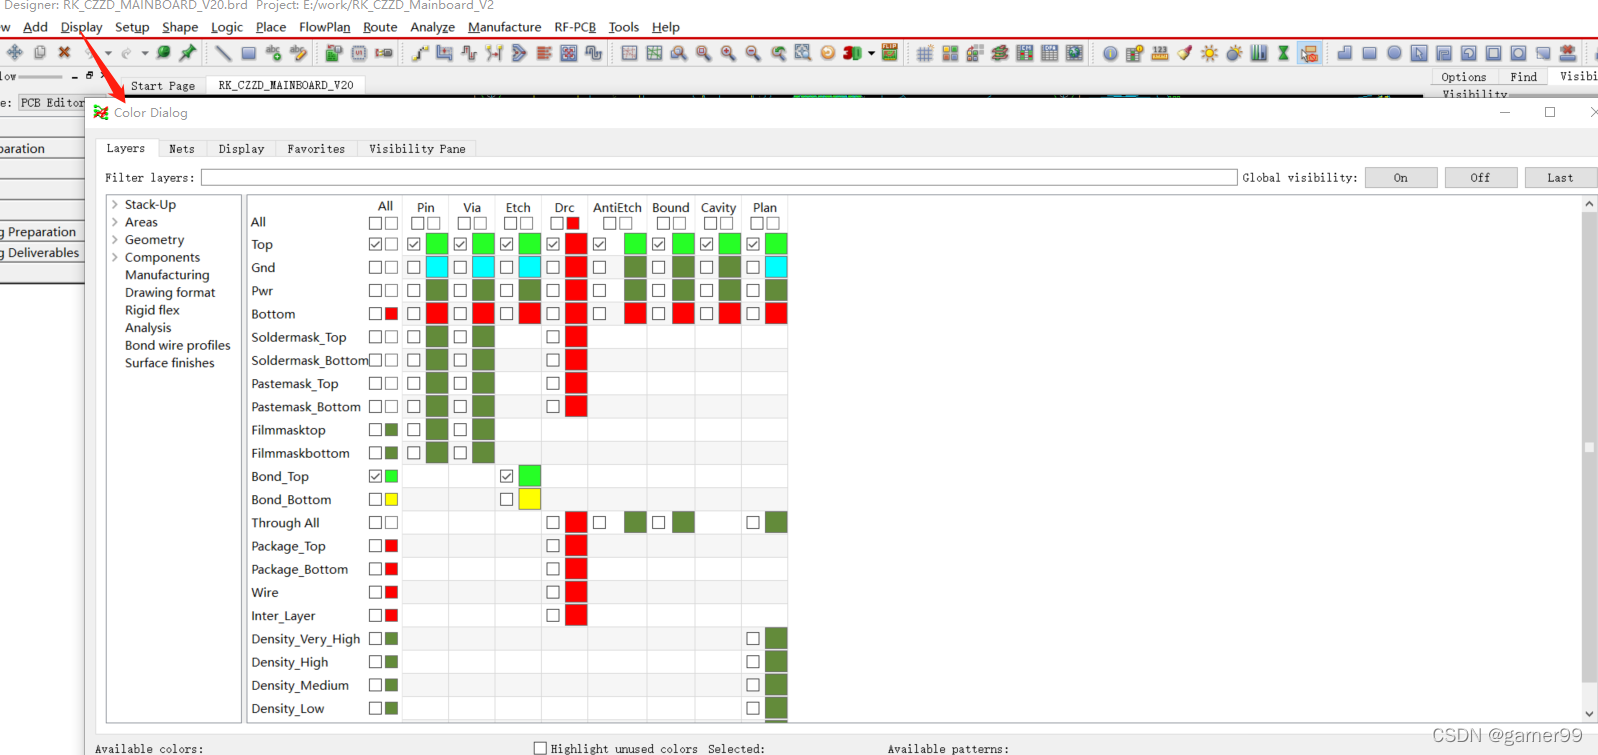The width and height of the screenshot is (1598, 755).
Task: Open the Manufacture menu
Action: pos(504,27)
